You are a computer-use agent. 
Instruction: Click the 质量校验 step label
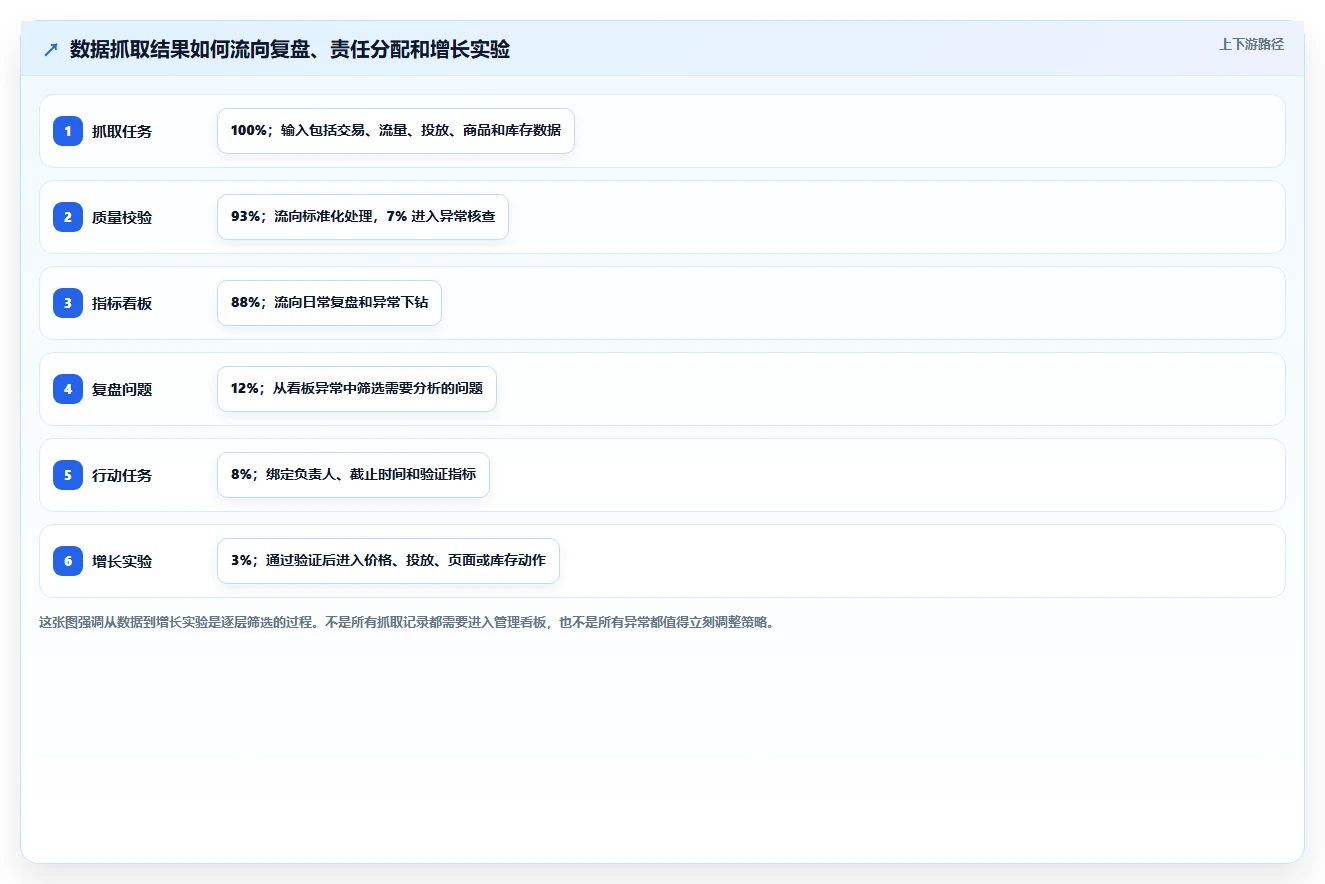coord(122,217)
